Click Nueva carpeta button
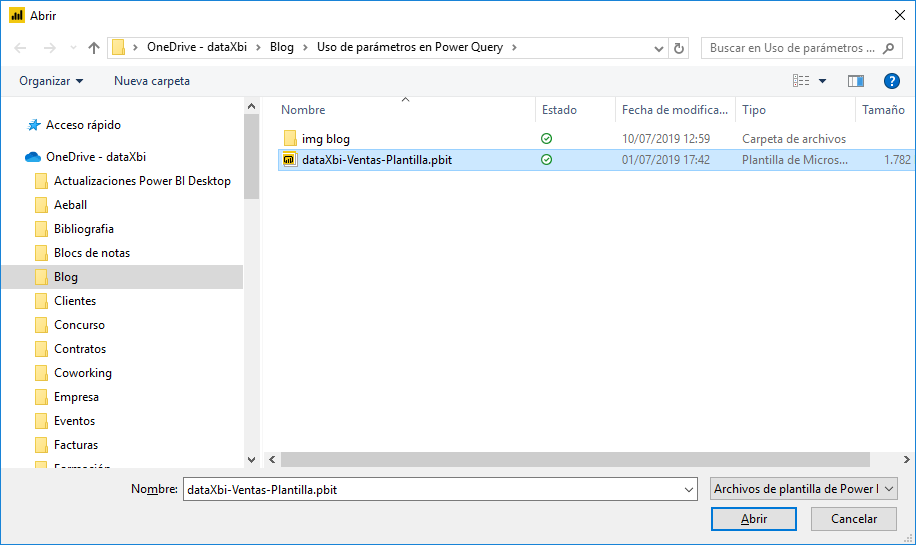 point(152,81)
